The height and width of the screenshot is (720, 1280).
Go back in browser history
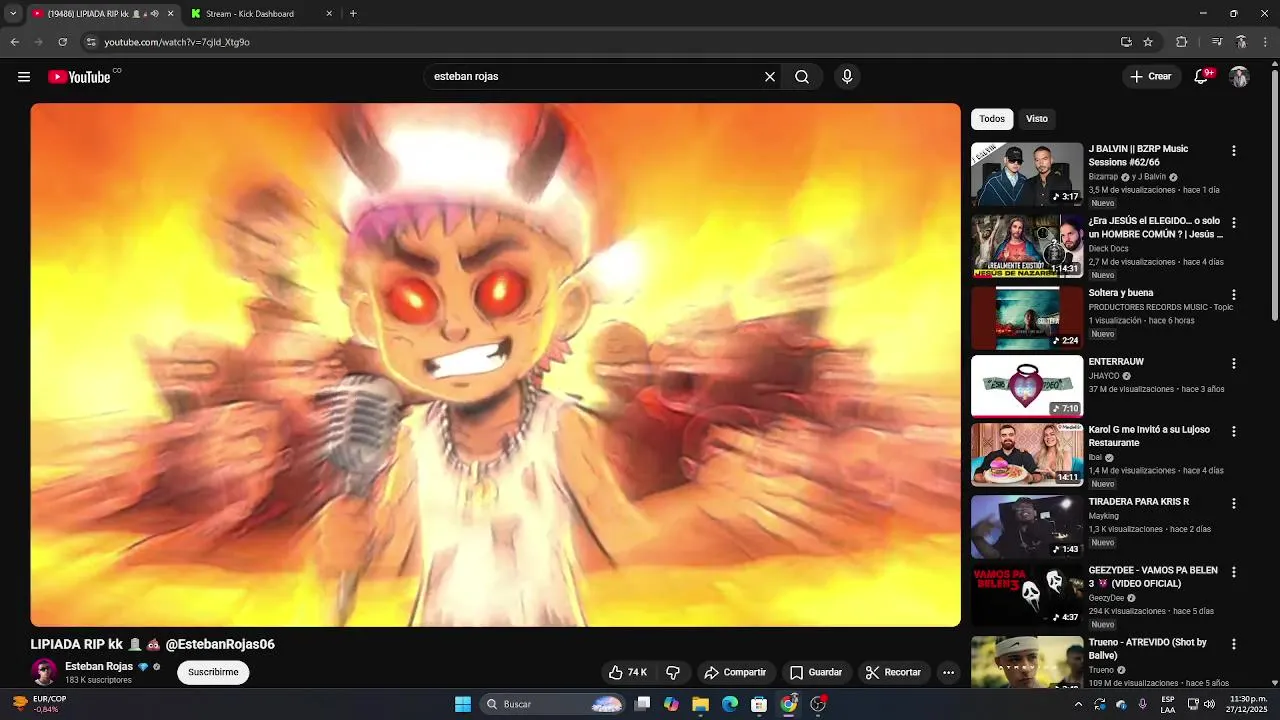coord(14,42)
